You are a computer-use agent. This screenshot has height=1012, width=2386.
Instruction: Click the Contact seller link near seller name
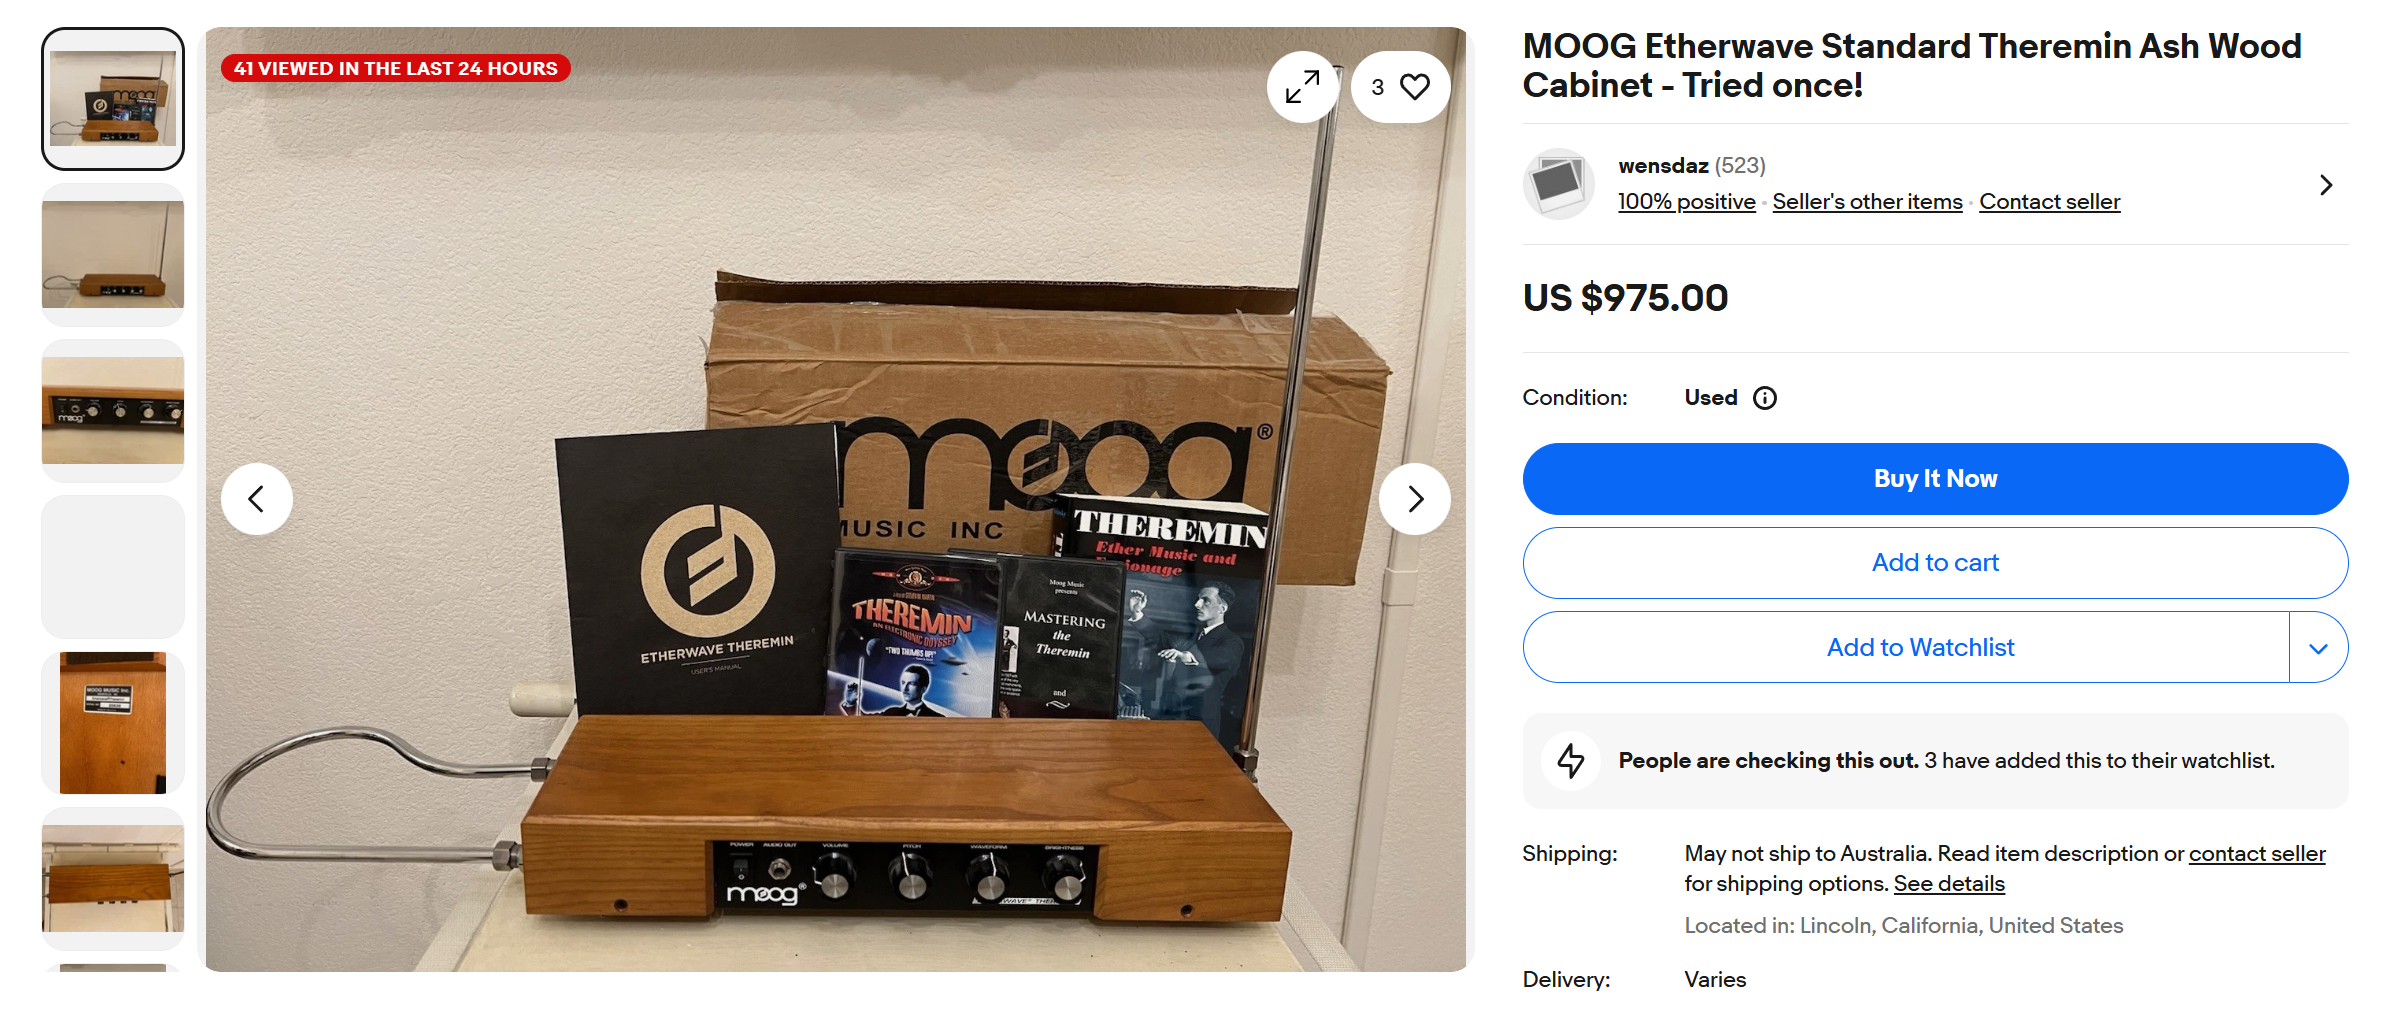tap(2049, 202)
